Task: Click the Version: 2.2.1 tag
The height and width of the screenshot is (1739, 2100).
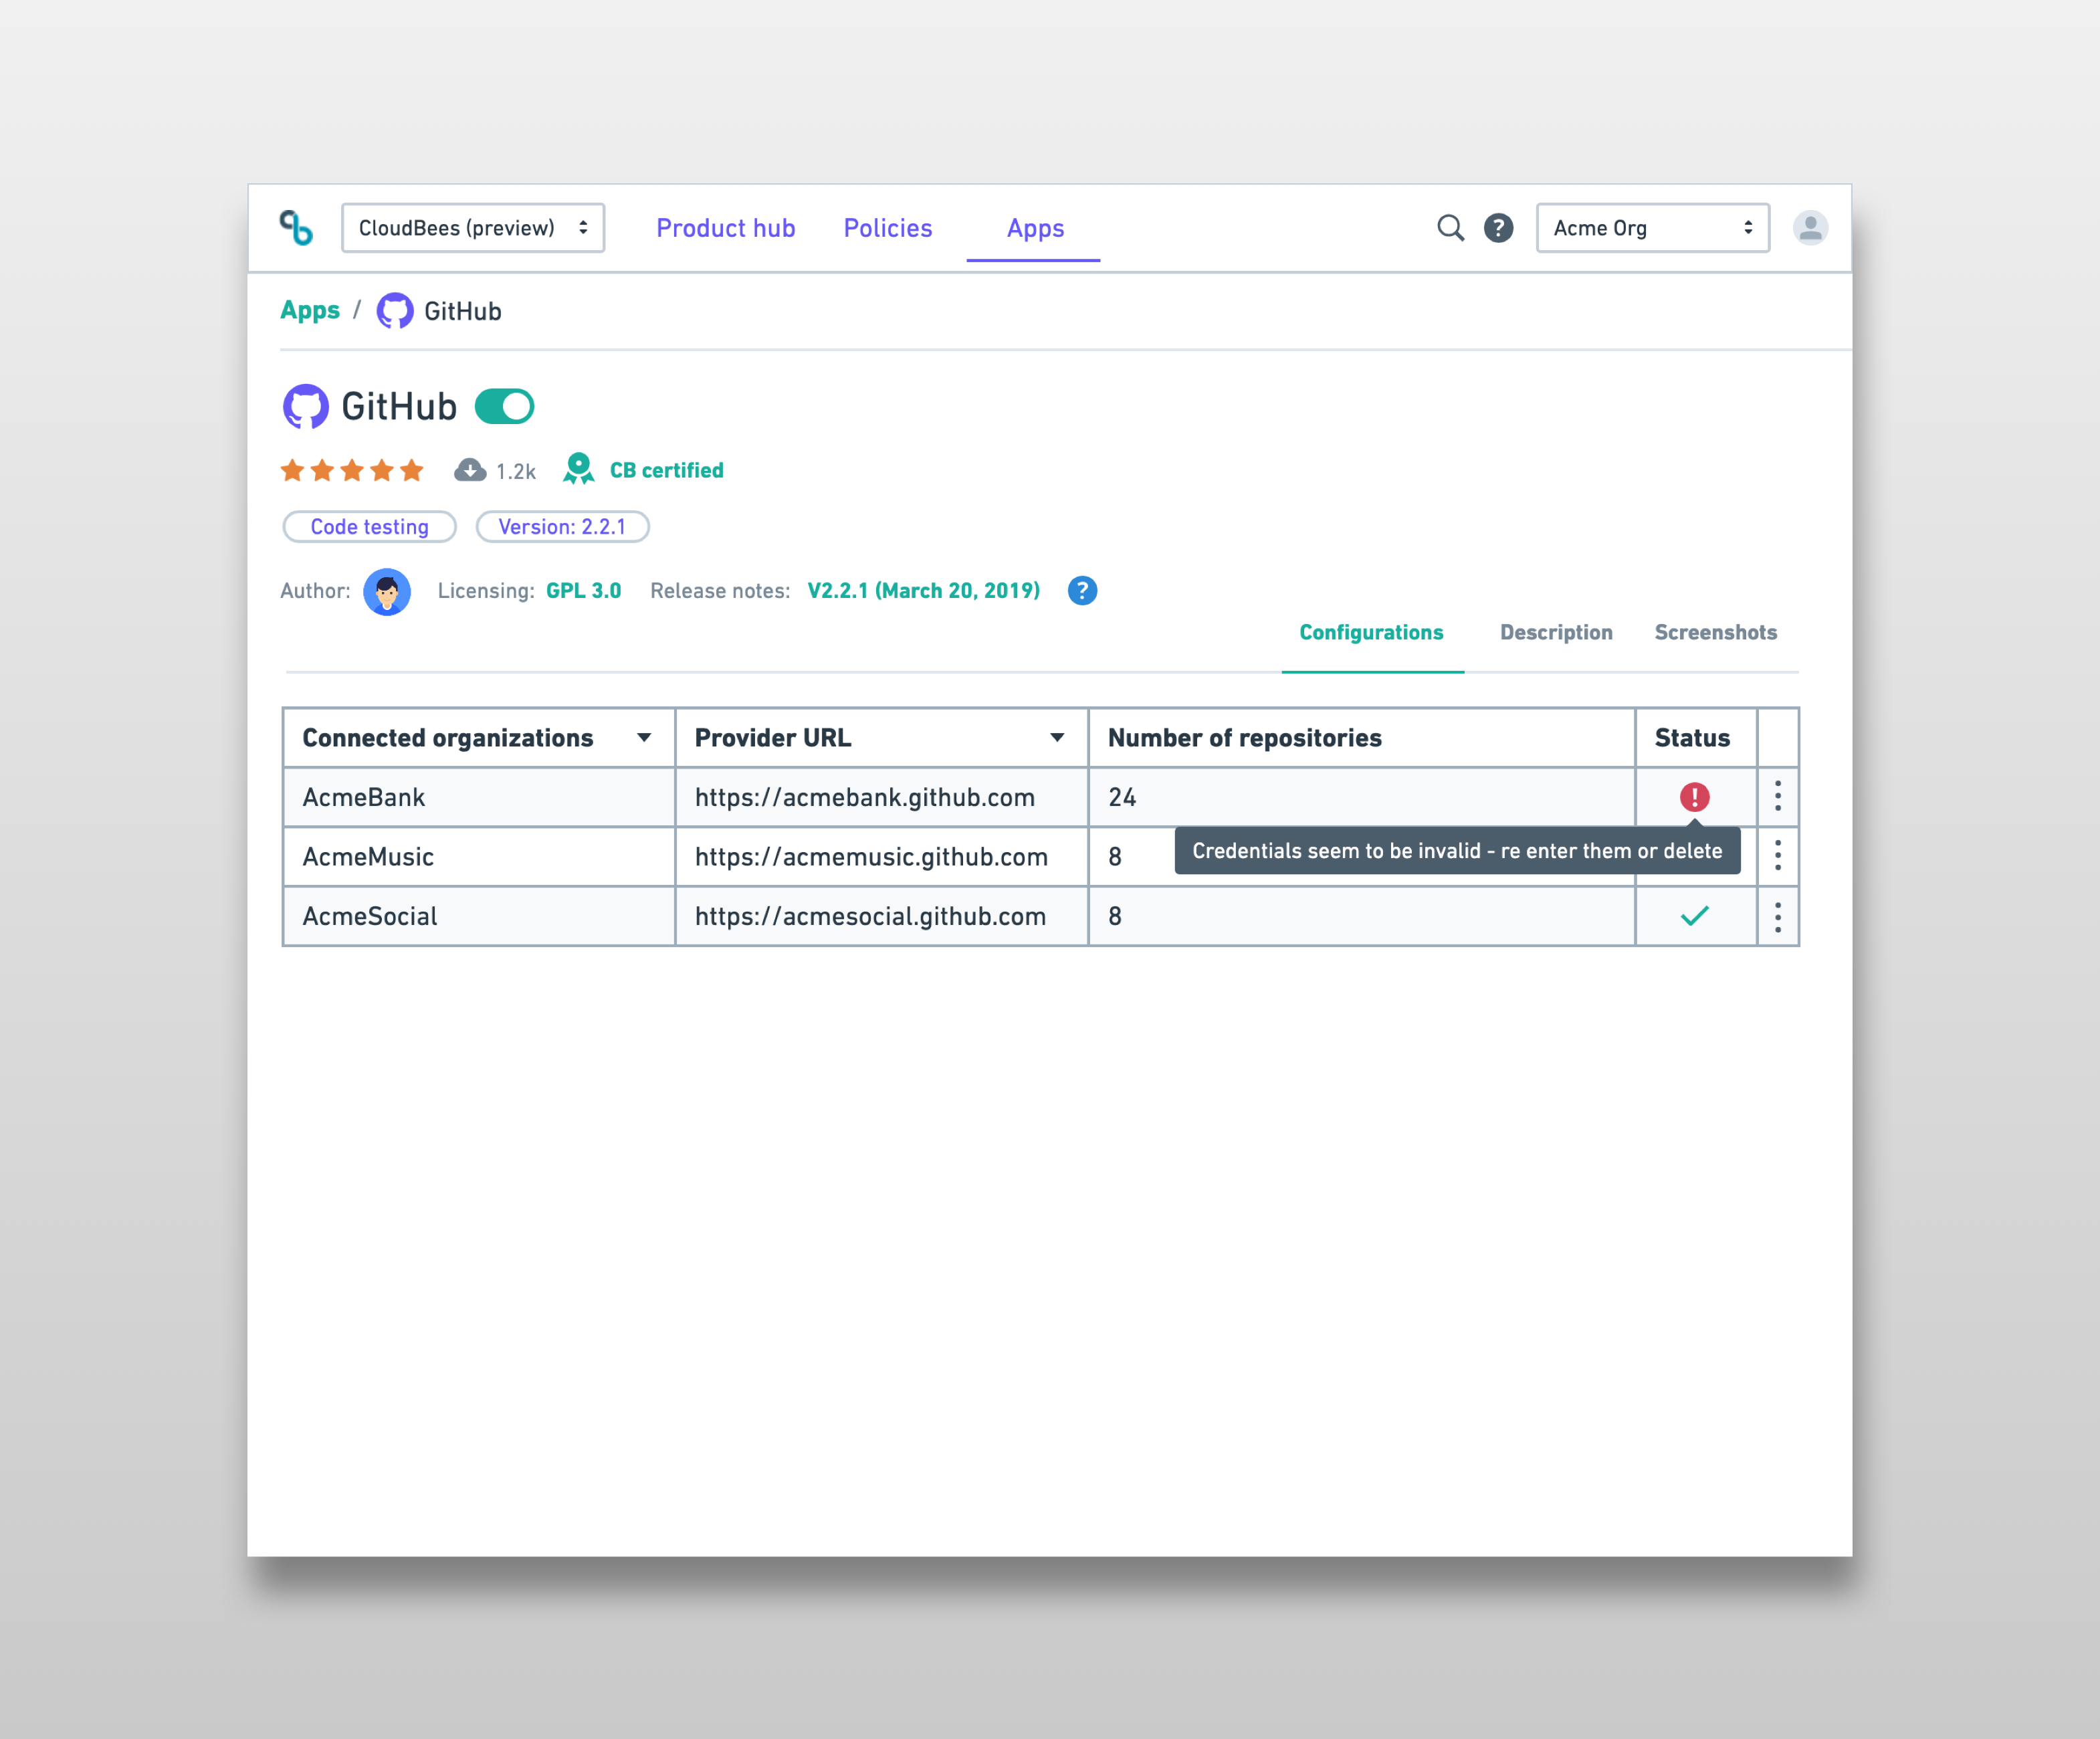Action: 562,527
